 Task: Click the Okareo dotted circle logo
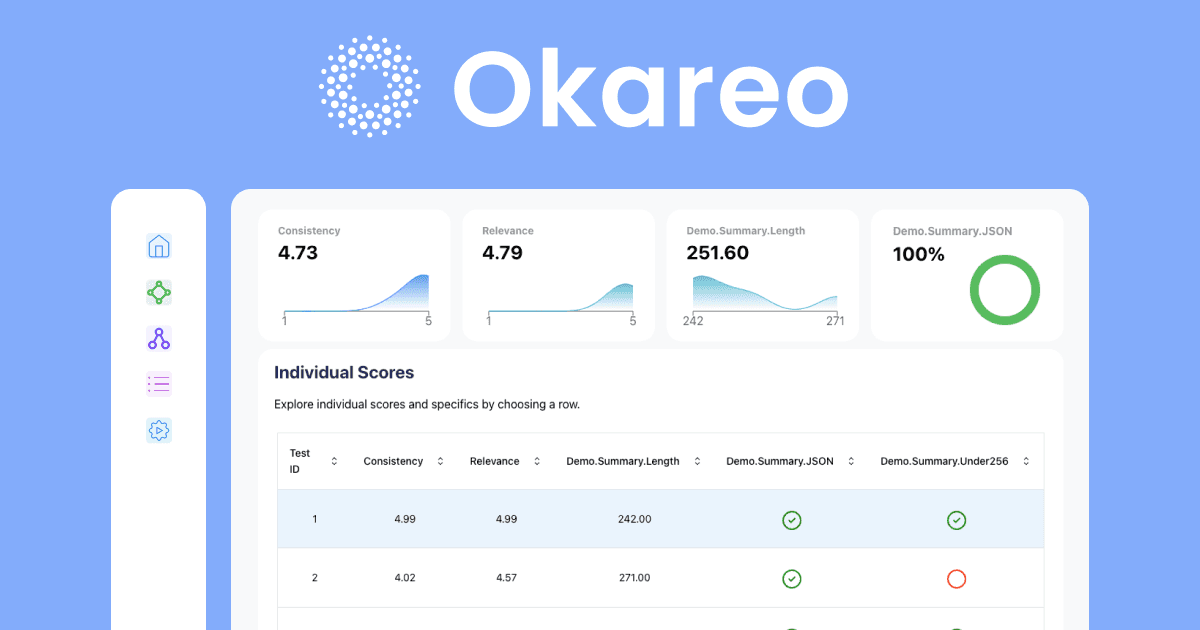(370, 86)
